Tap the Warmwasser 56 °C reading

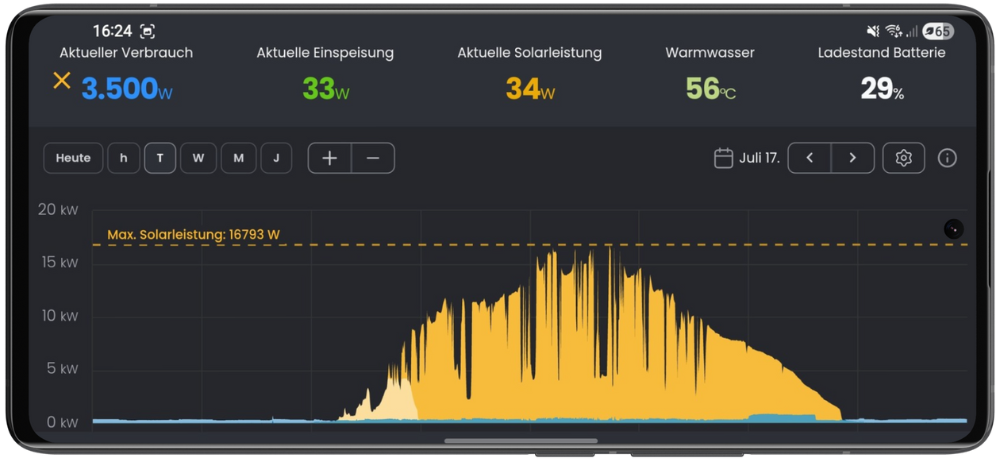(710, 89)
